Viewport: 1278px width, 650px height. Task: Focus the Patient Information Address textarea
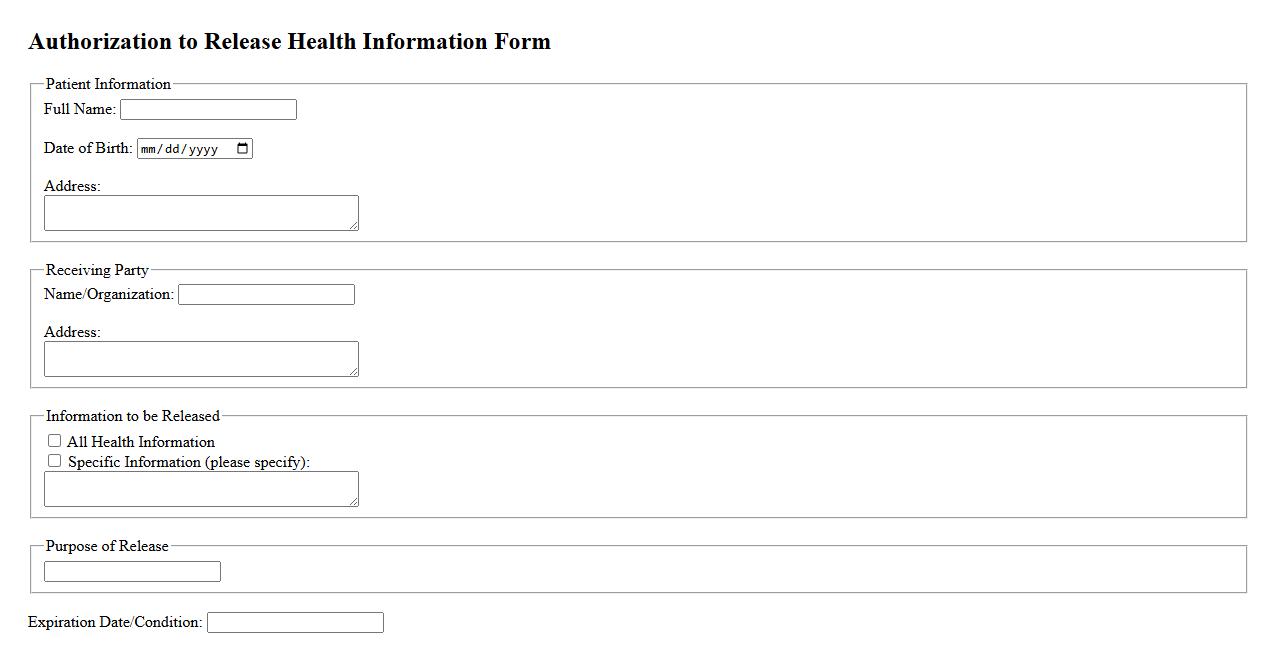(200, 213)
